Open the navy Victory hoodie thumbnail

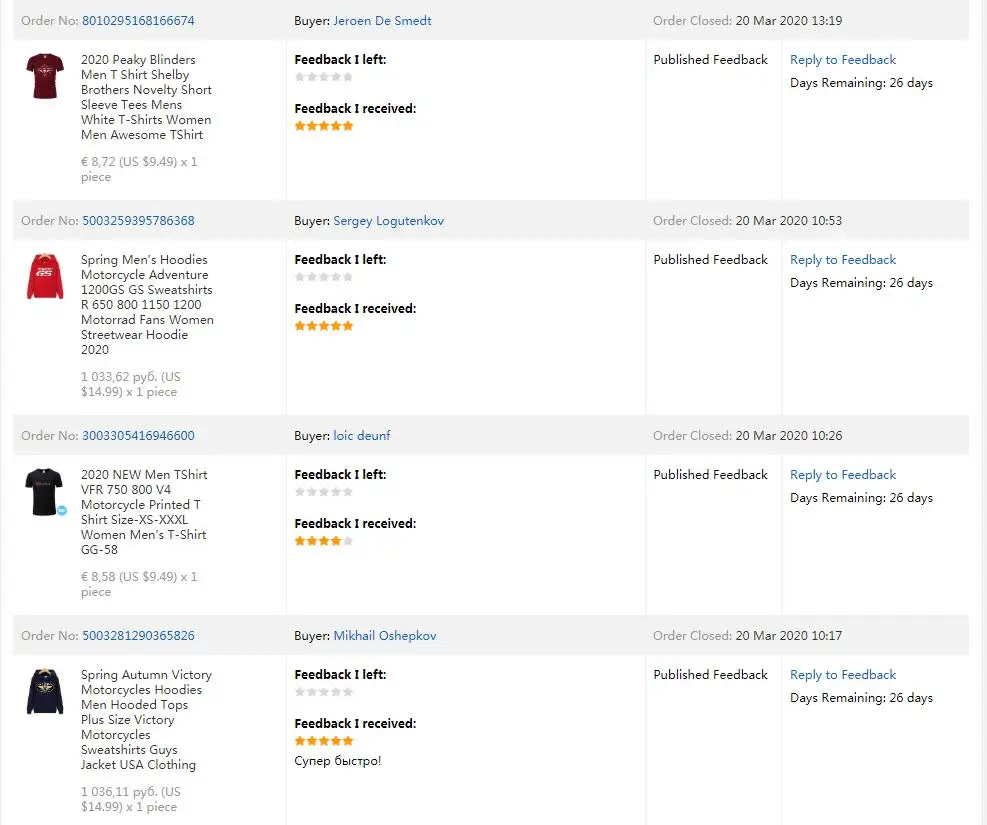45,692
